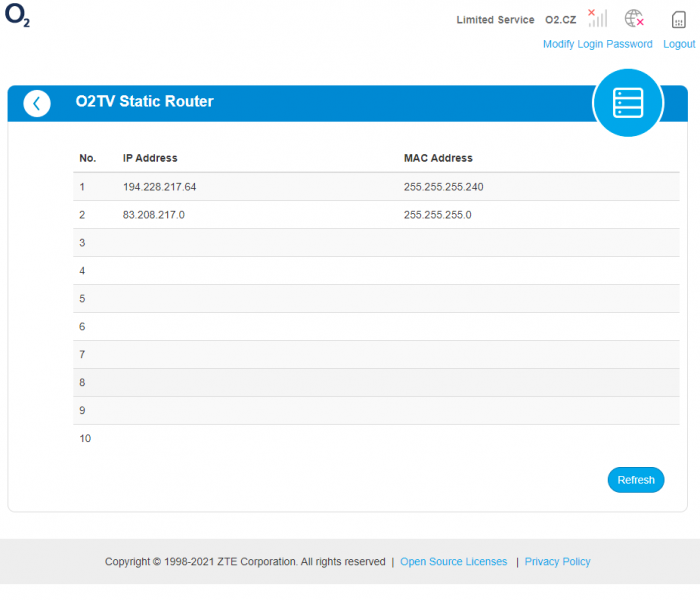Click the No. column header

pyautogui.click(x=88, y=158)
